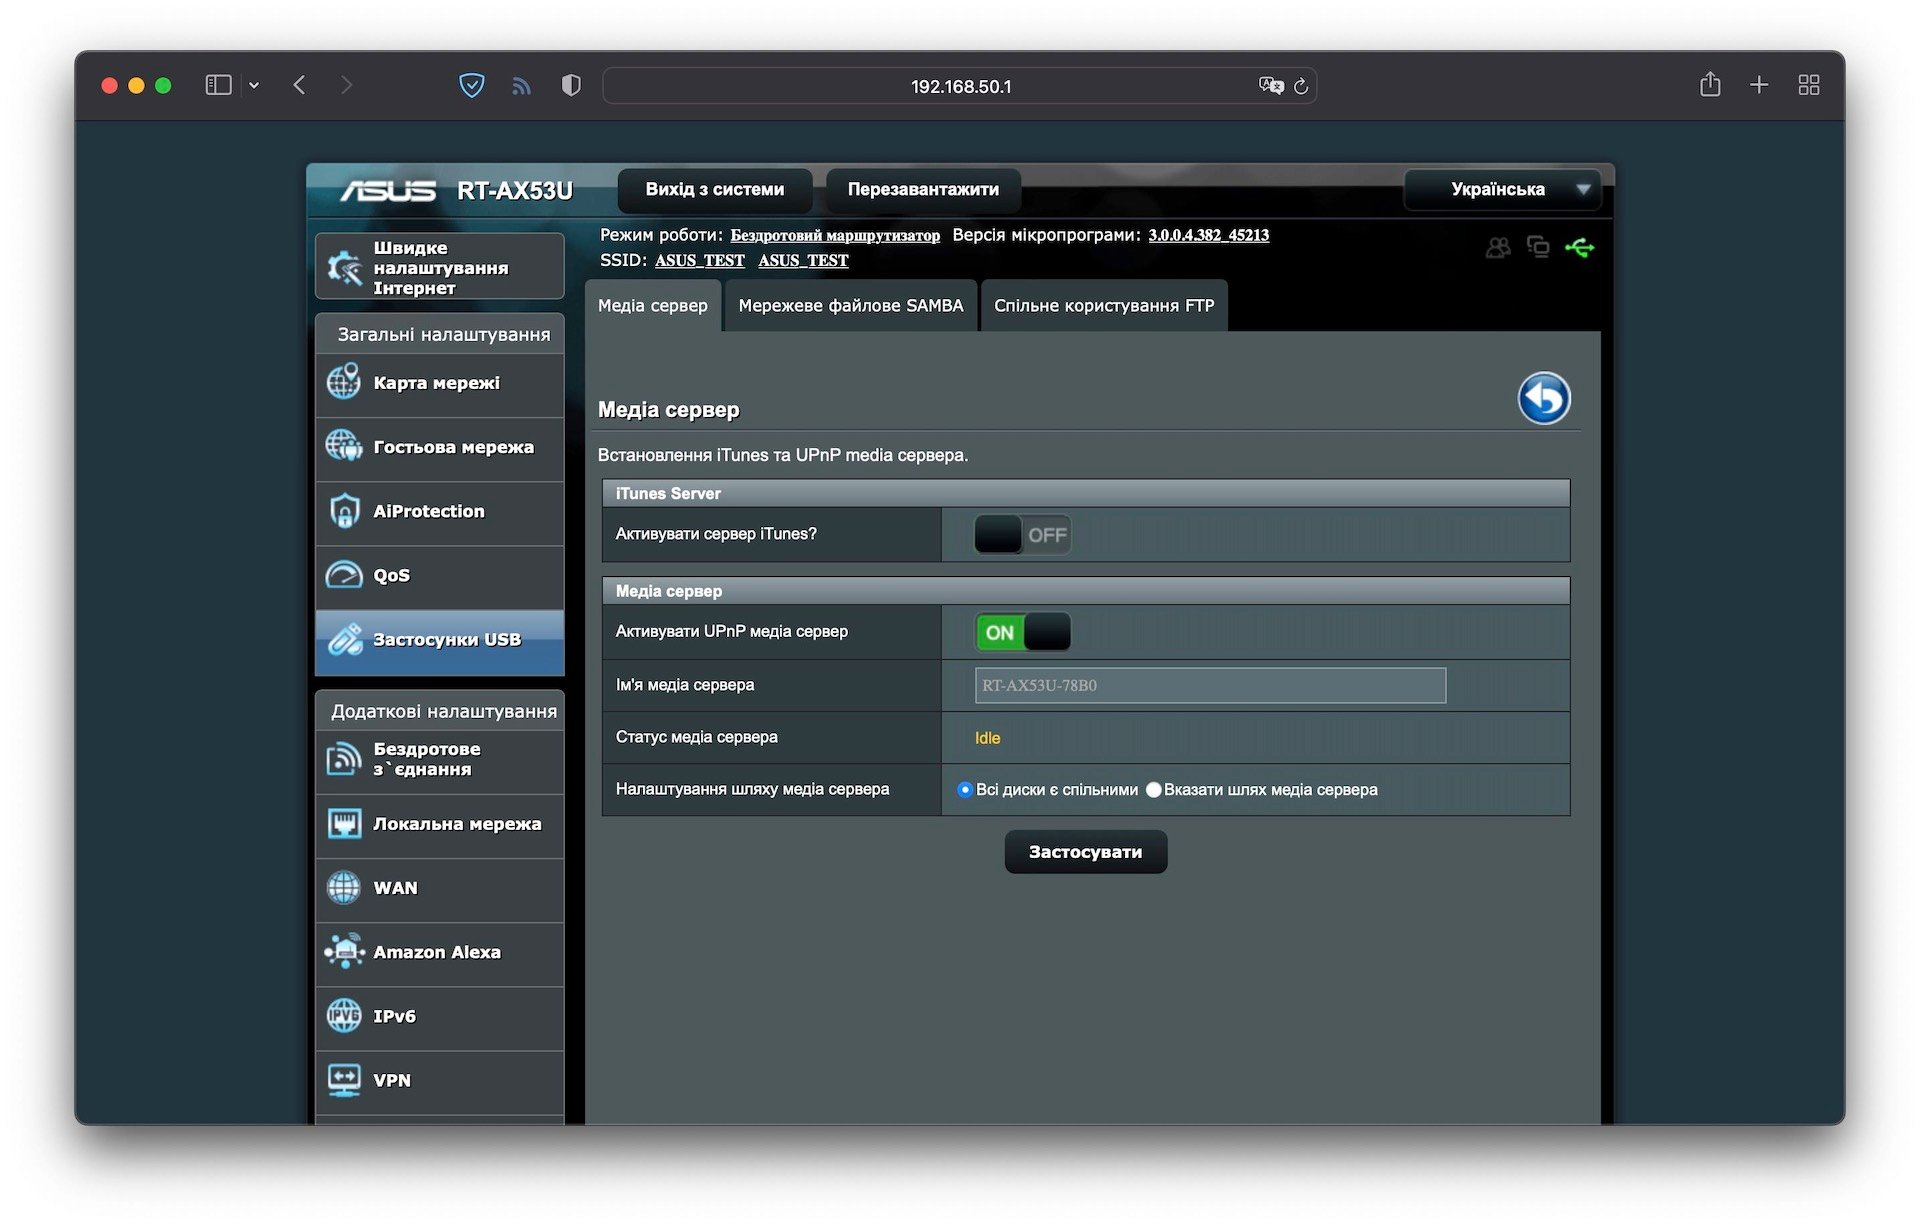The image size is (1920, 1224).
Task: Disable the UPnP медіа сервер toggle
Action: click(x=1020, y=631)
